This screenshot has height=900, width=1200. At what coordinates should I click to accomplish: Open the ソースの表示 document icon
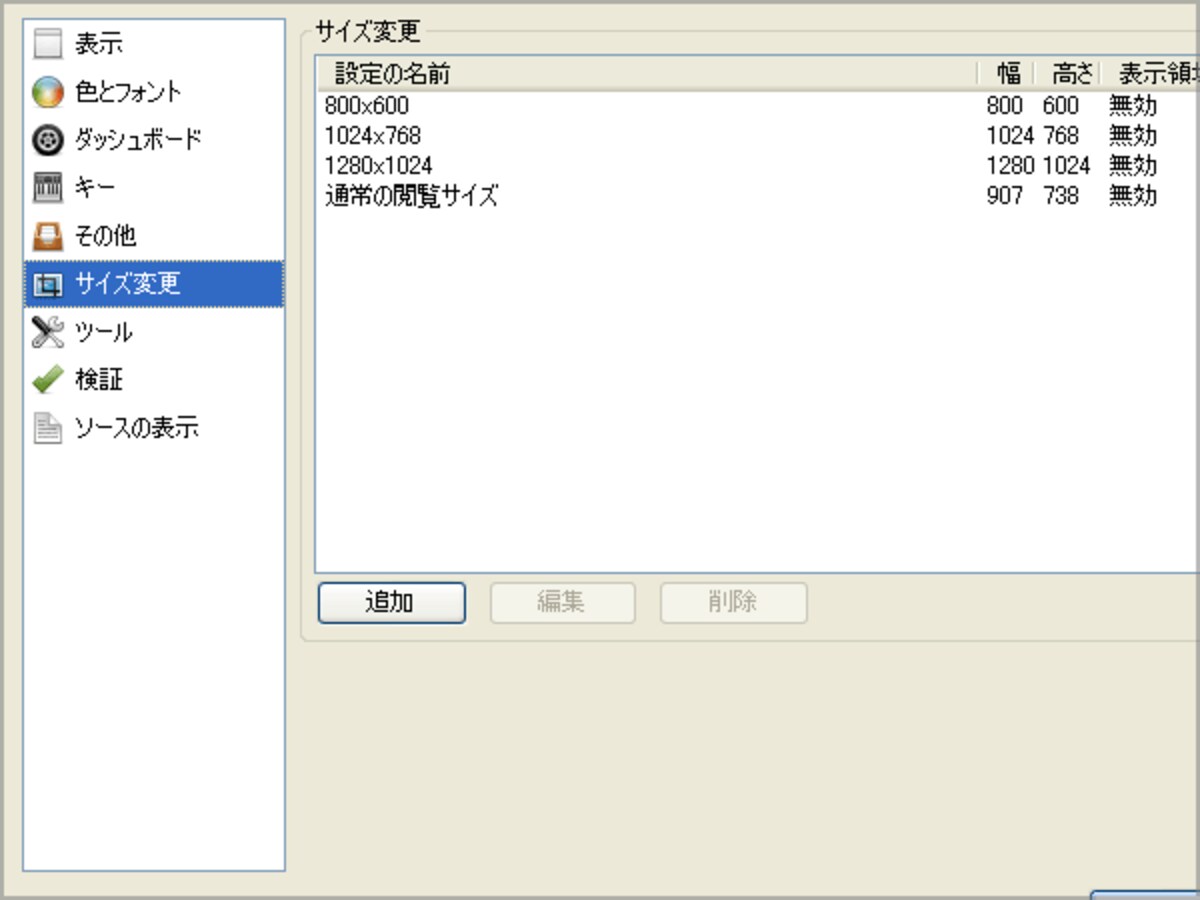[47, 428]
